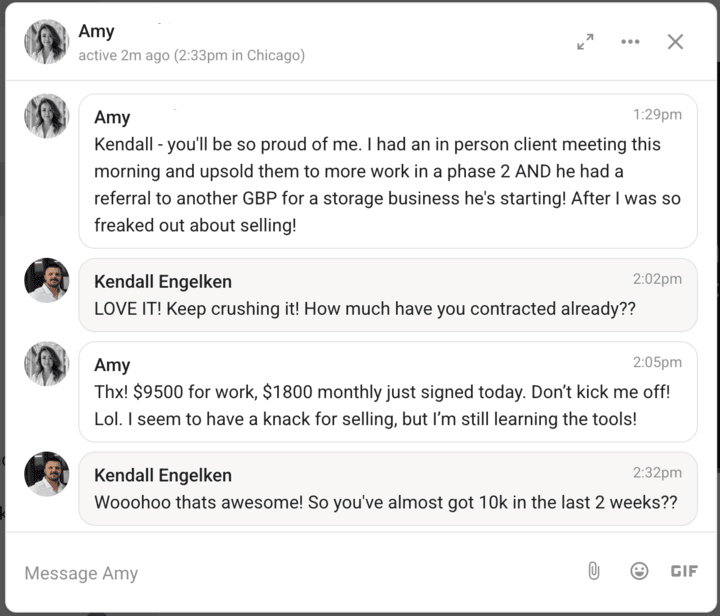The height and width of the screenshot is (616, 720).
Task: Click Kendall's avatar beside the 2:32pm message
Action: coord(46,474)
